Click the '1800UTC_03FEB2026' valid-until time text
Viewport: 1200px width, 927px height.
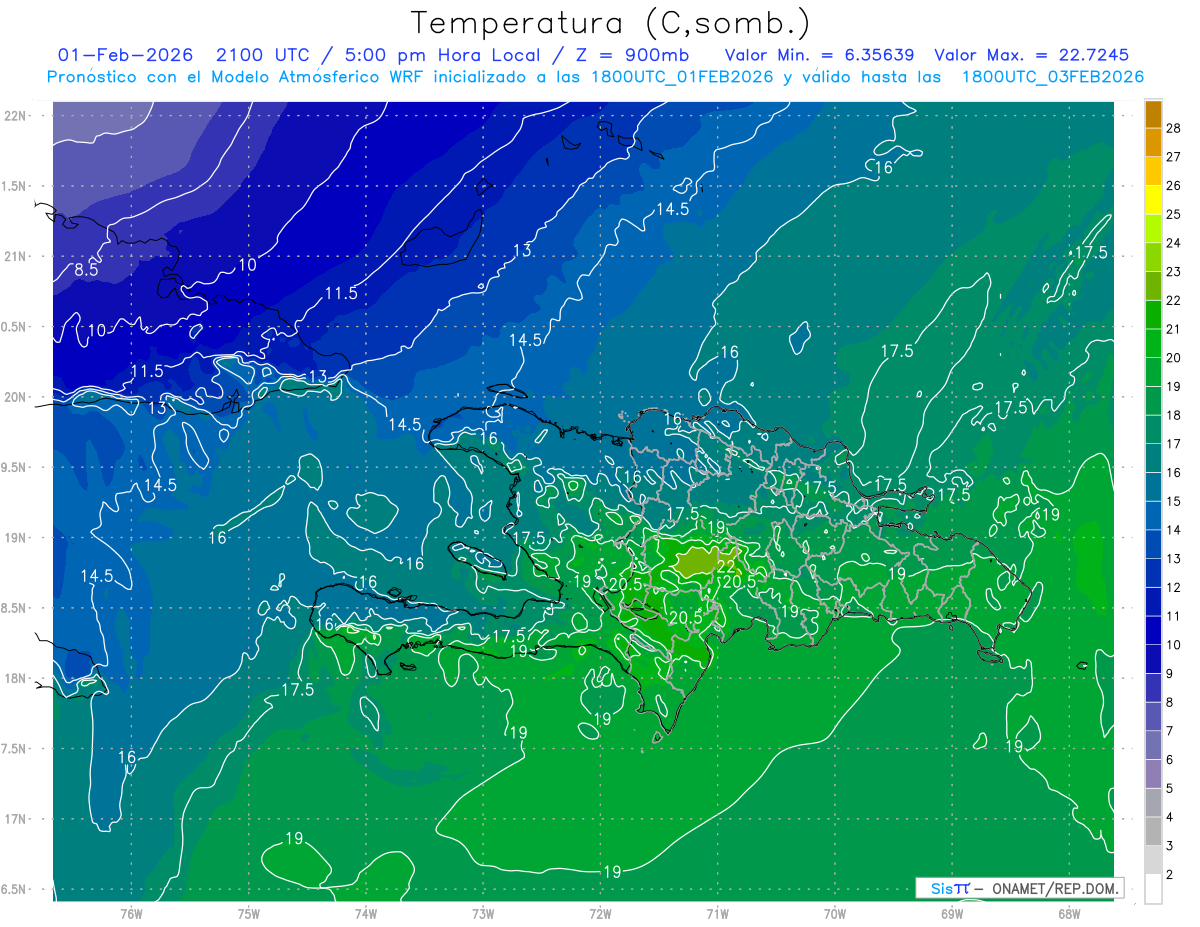pos(1052,77)
